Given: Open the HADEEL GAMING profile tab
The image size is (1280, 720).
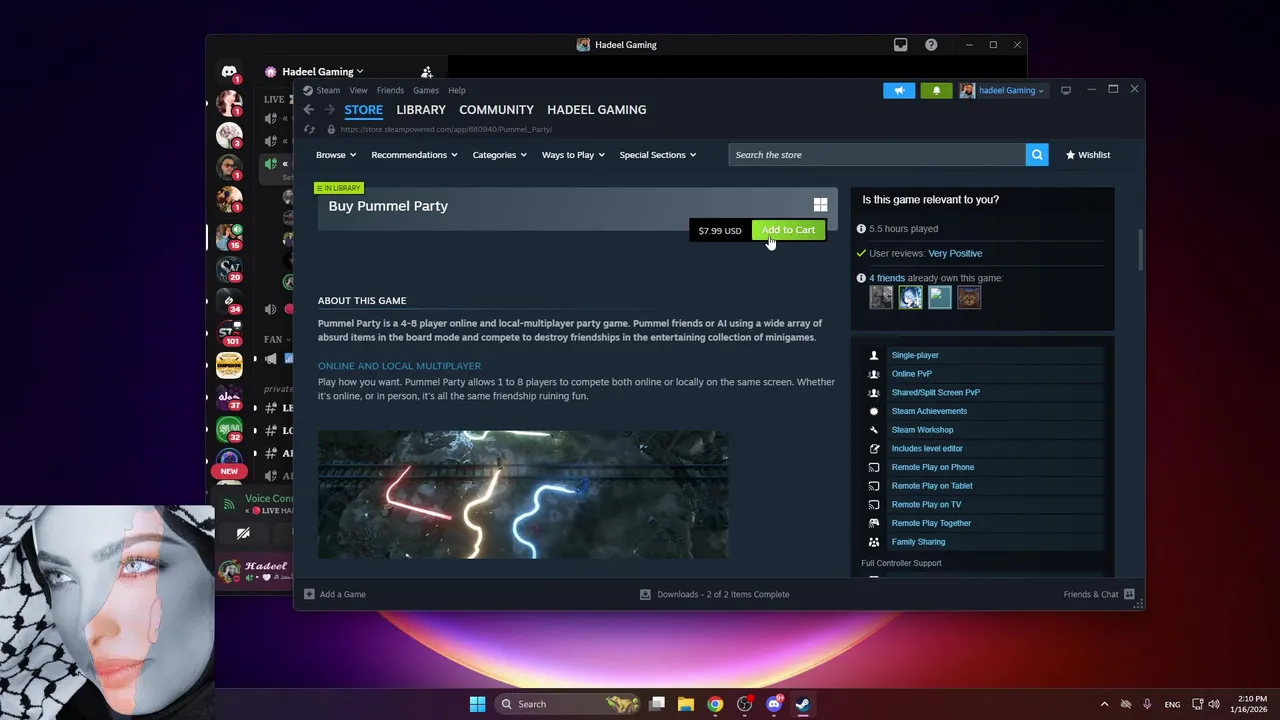Looking at the screenshot, I should click(x=597, y=110).
